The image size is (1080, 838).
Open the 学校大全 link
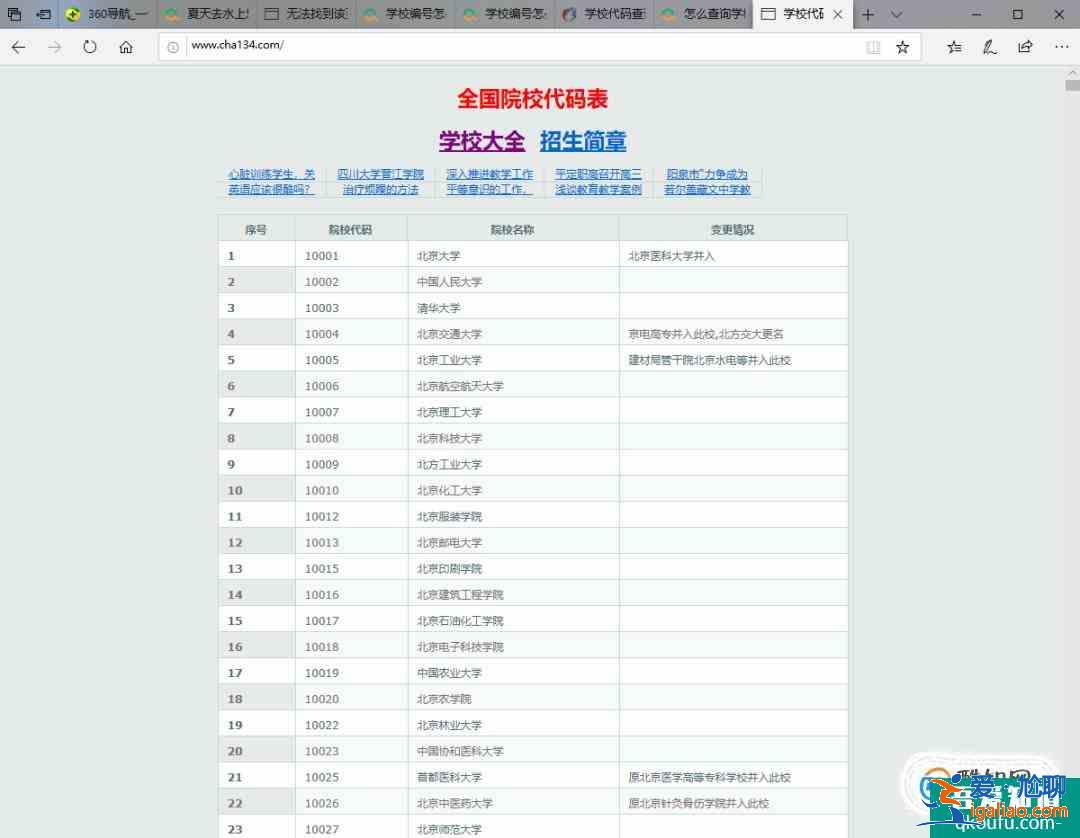pos(481,140)
